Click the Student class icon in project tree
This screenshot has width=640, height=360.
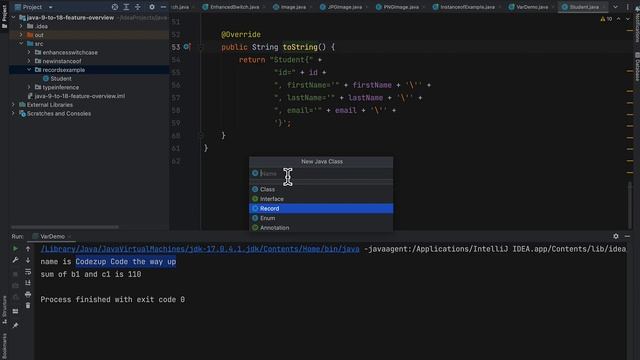click(46, 78)
